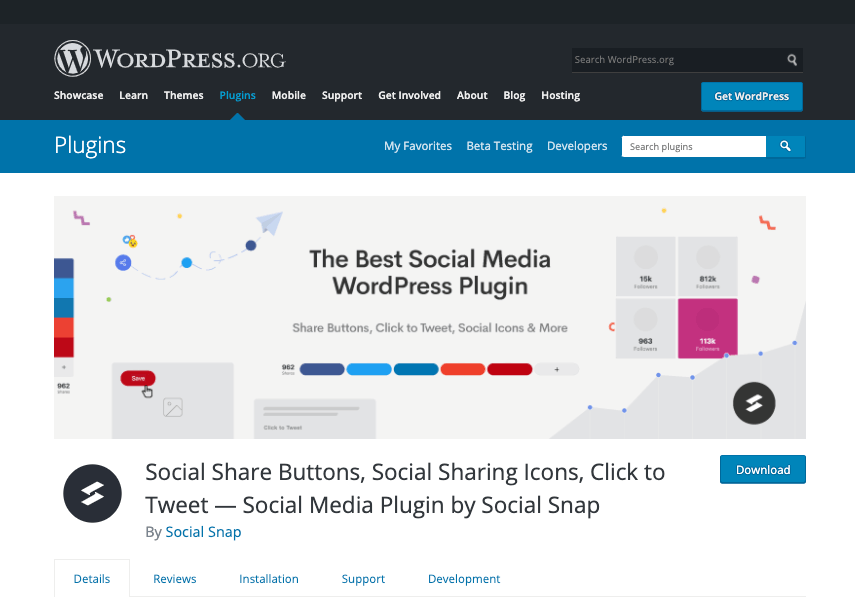Open the Blog menu item
Image resolution: width=855 pixels, height=613 pixels.
[514, 95]
